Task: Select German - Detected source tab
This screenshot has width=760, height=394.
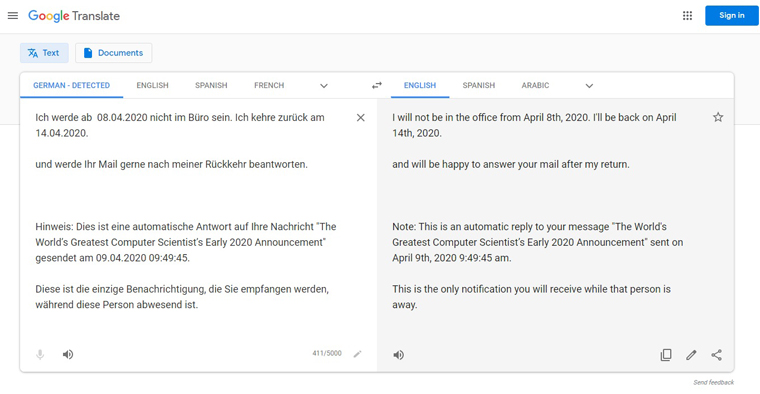Action: click(x=71, y=85)
